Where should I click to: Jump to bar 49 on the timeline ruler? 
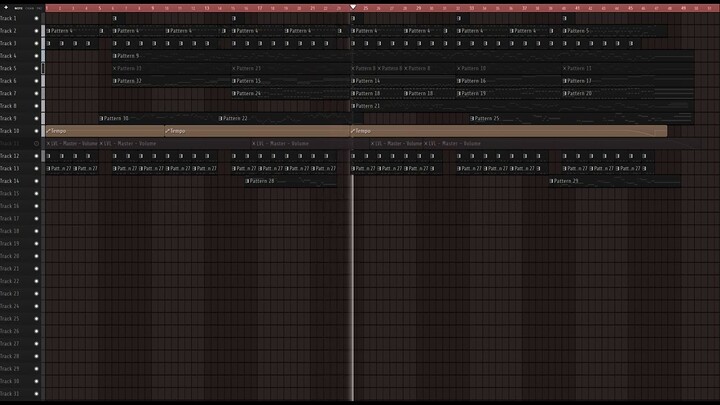click(683, 8)
